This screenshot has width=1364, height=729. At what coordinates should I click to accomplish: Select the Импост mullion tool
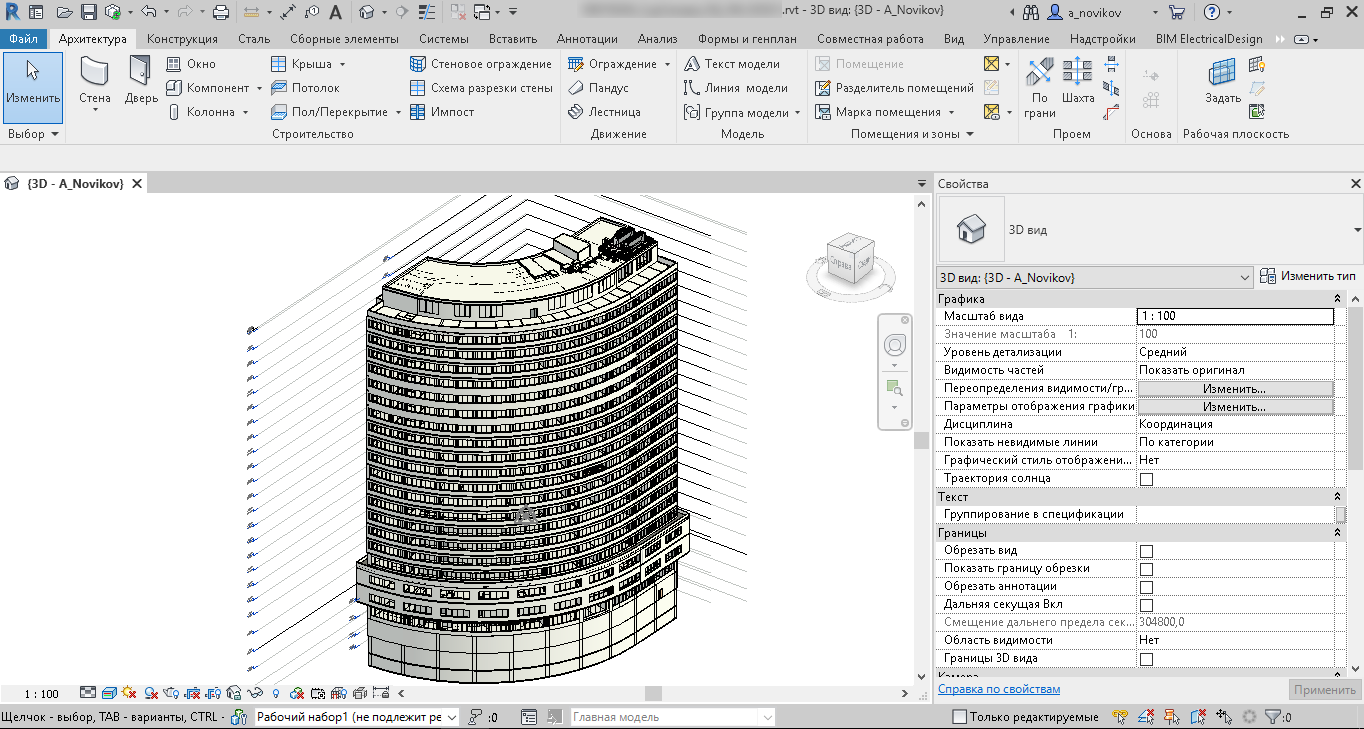tap(442, 112)
